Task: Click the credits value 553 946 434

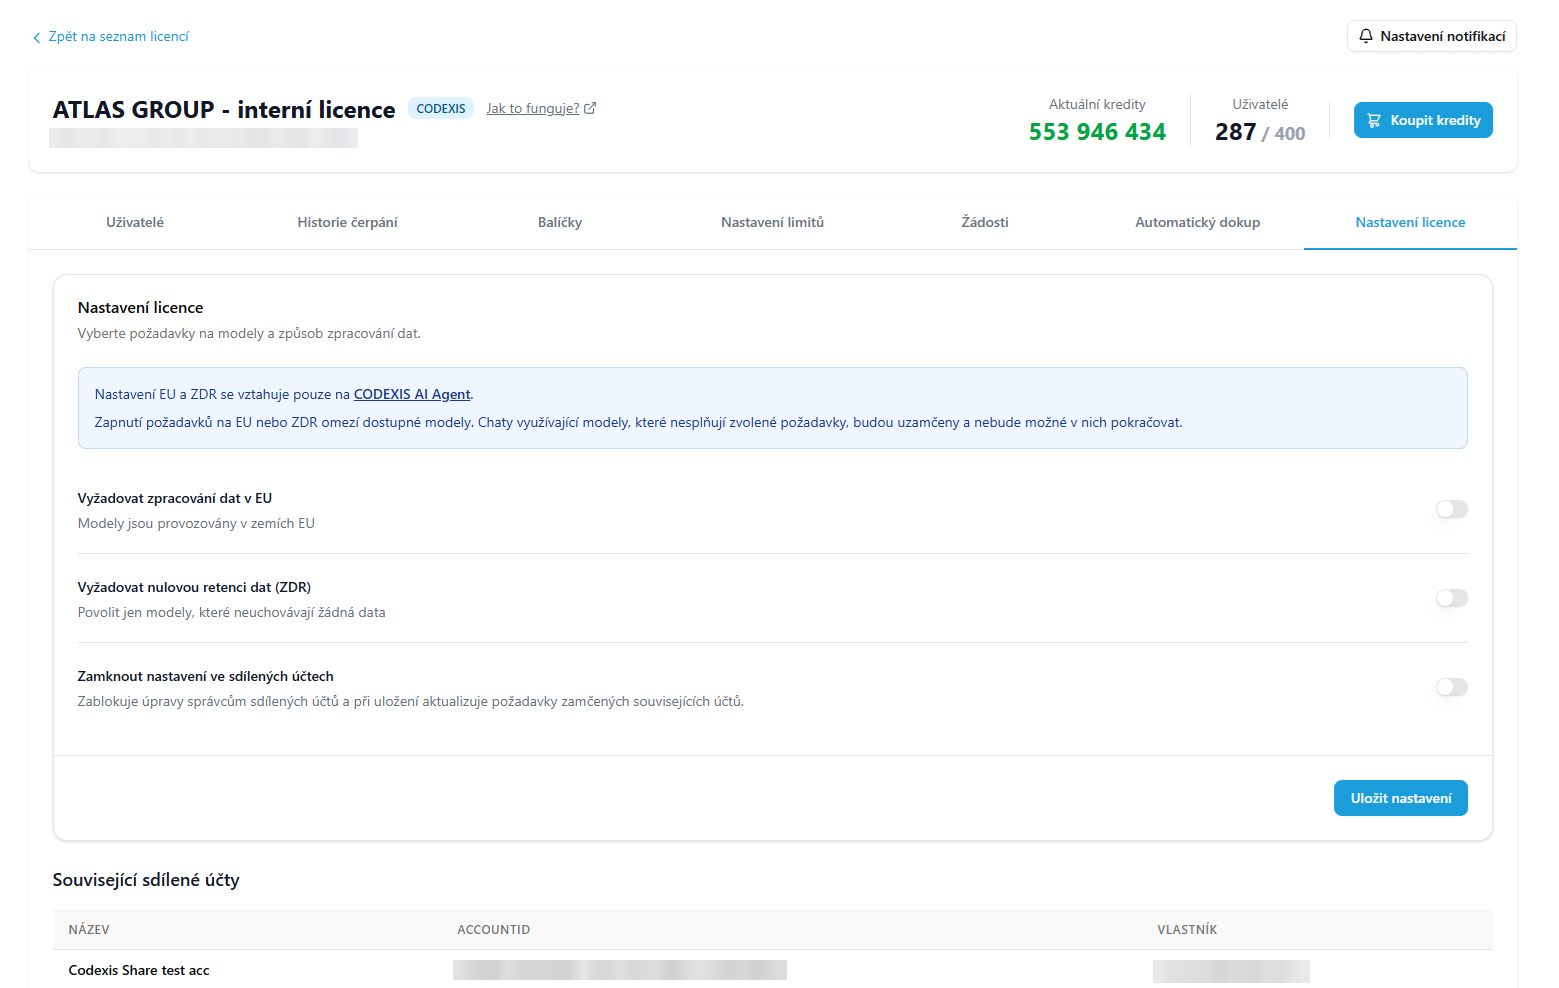Action: point(1097,132)
